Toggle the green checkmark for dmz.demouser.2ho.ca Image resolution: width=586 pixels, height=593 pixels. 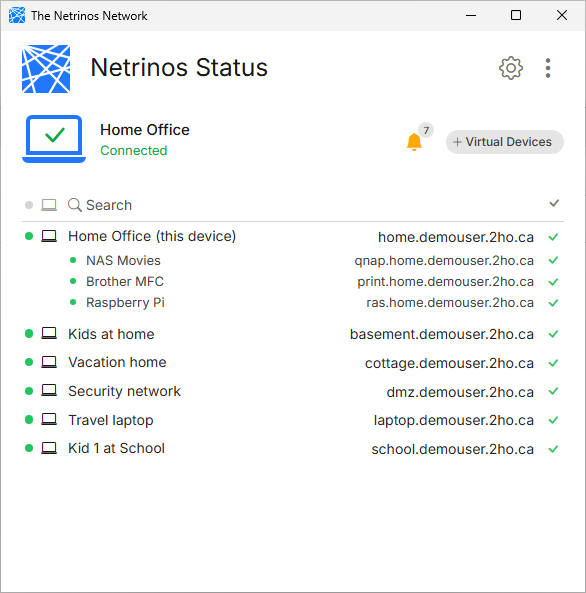pos(553,391)
